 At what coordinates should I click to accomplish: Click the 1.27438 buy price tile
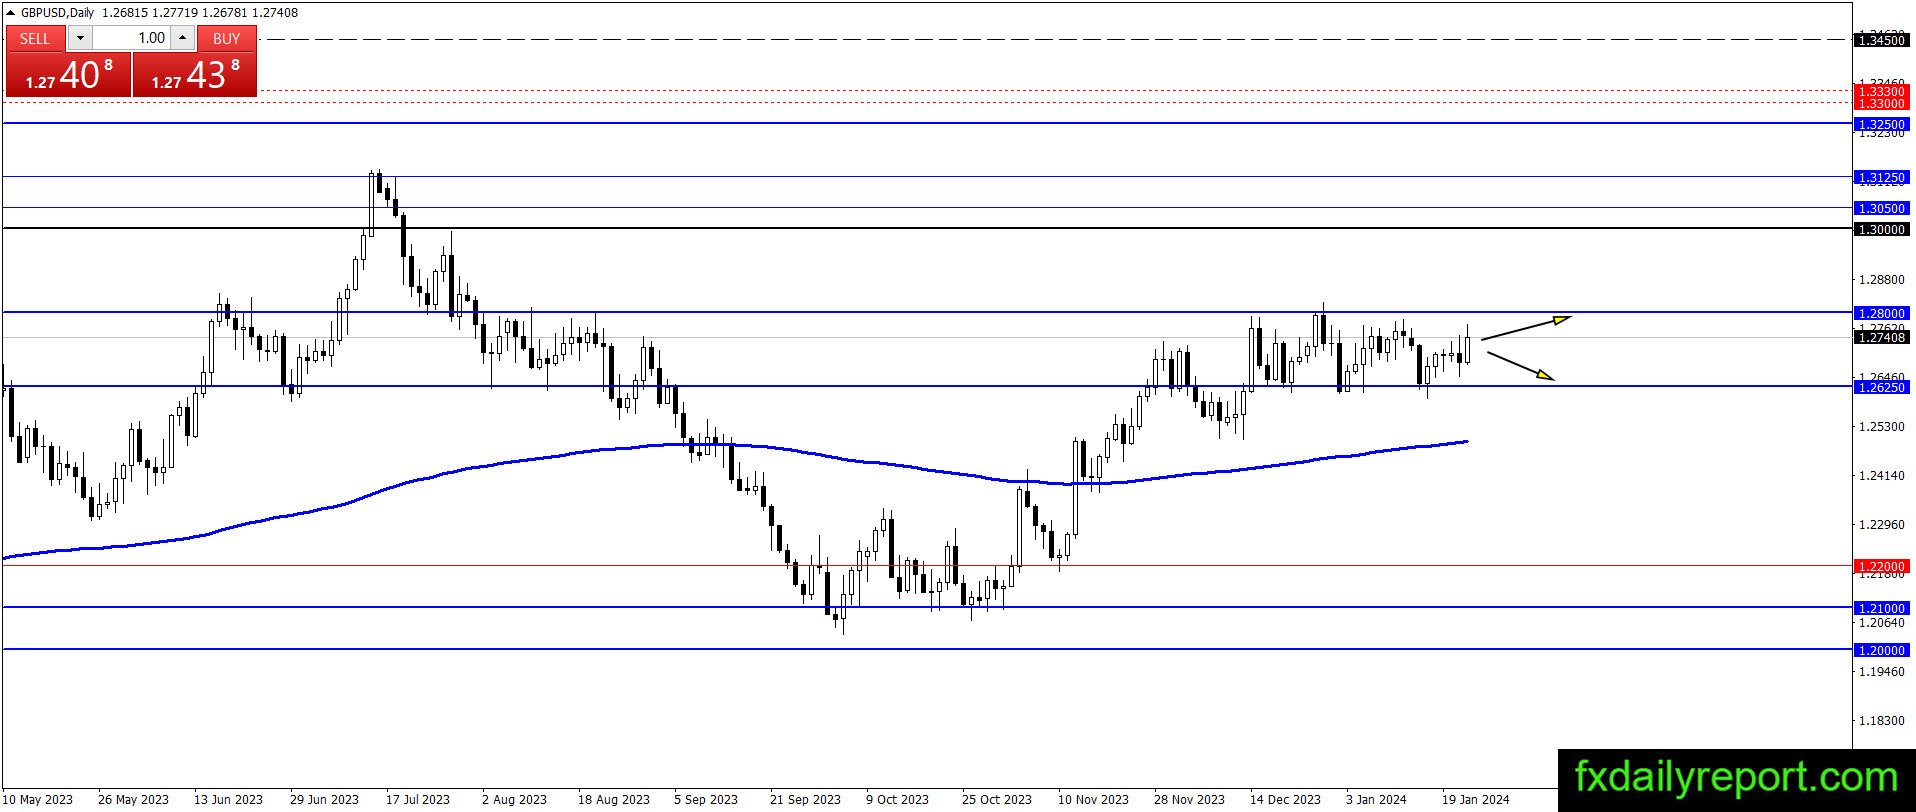[x=195, y=75]
